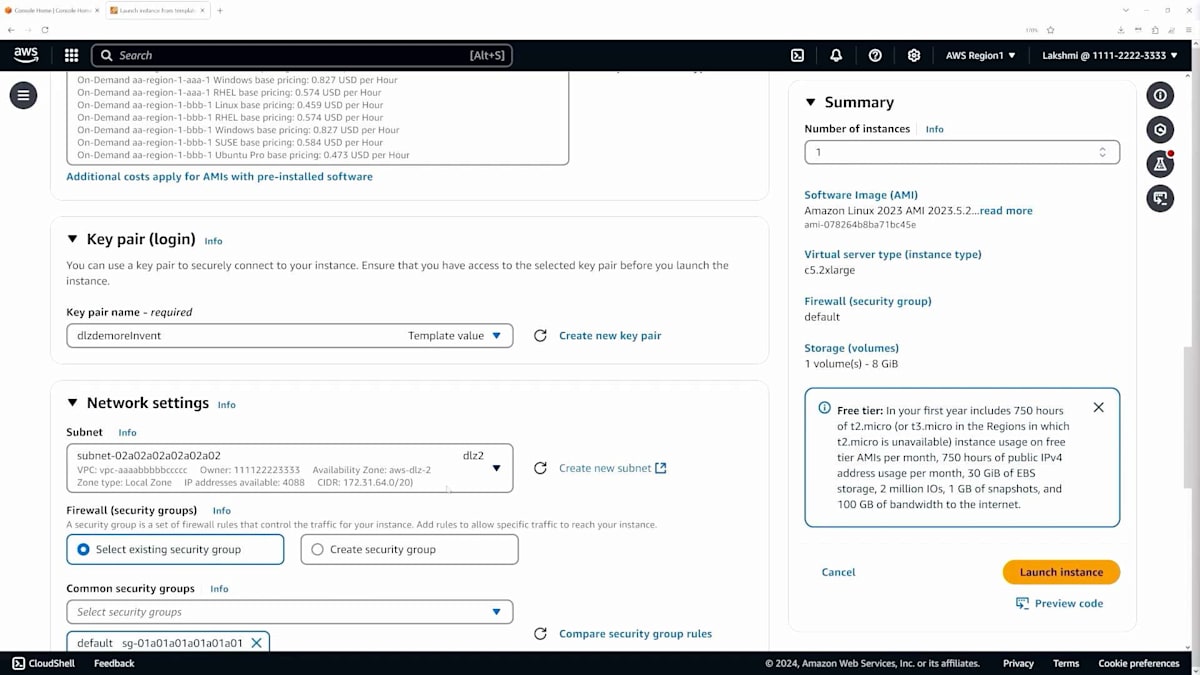Bookmark this page with the star icon
The width and height of the screenshot is (1200, 675).
[1050, 30]
